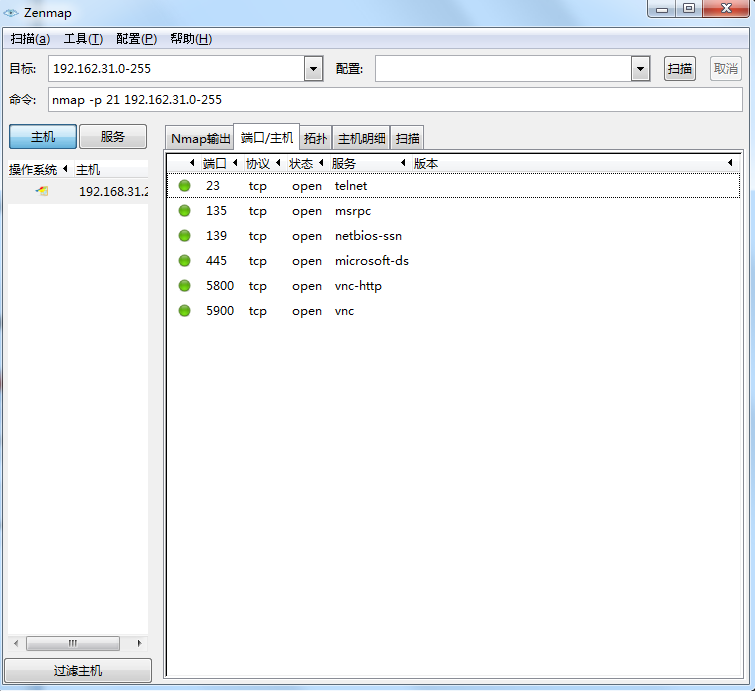
Task: Click into the 命令 command input field
Action: [x=395, y=100]
